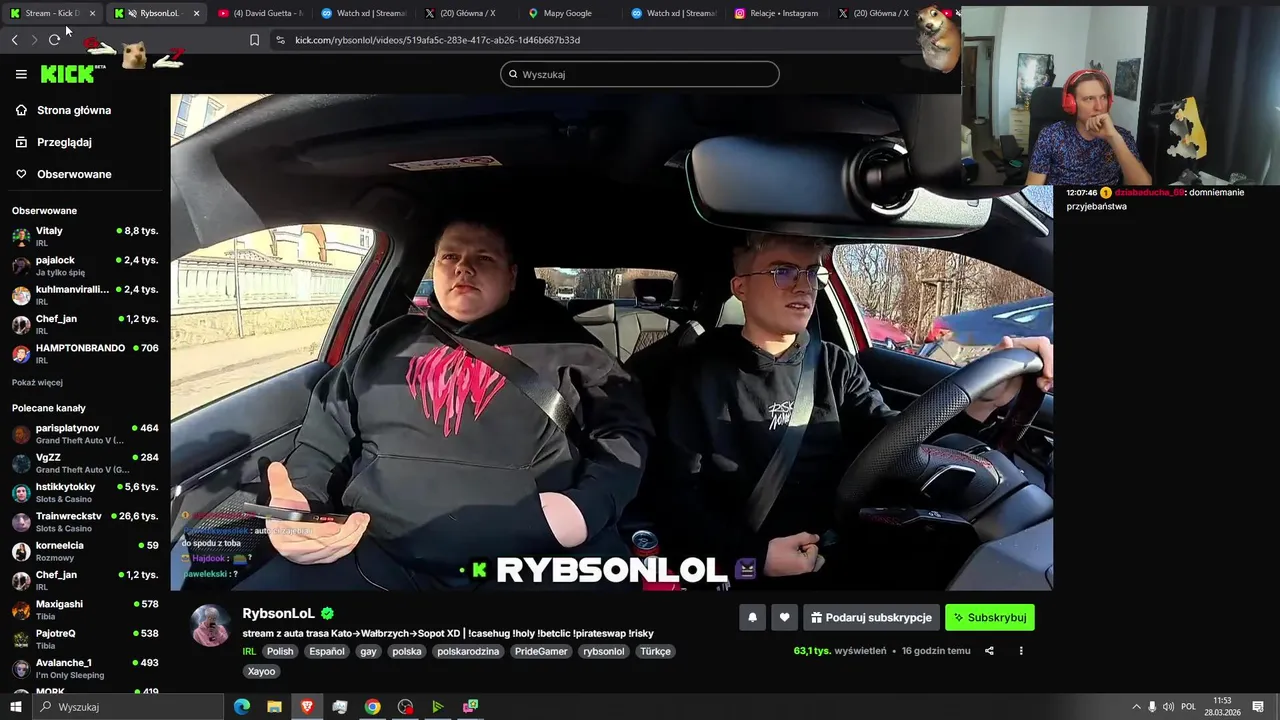
Task: Click korneelcia channel avatar
Action: [x=21, y=551]
